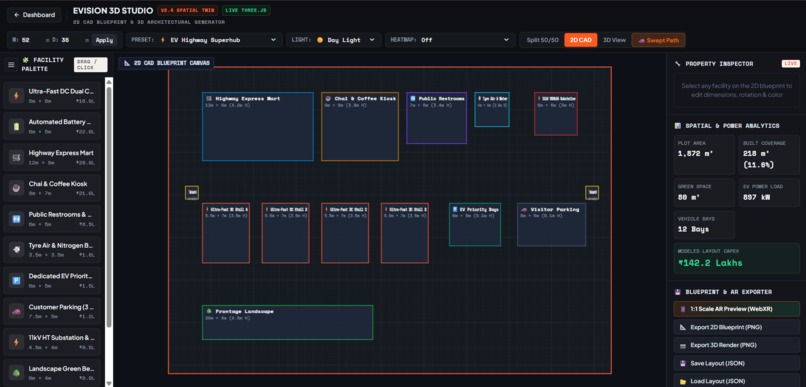Select the red 11kV substation block on canvas
The image size is (806, 387).
556,114
